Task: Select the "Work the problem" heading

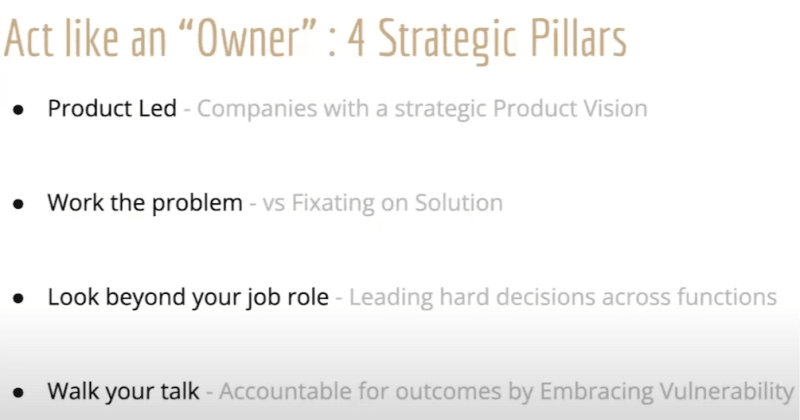Action: [x=145, y=203]
